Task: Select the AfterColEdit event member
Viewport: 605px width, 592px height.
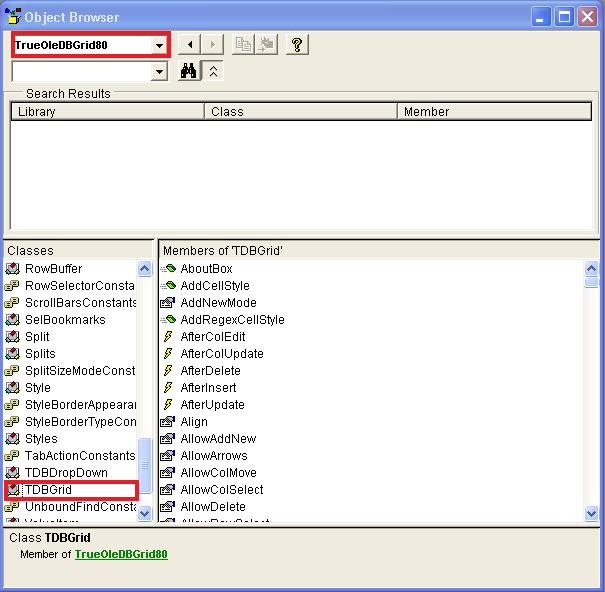Action: click(212, 337)
